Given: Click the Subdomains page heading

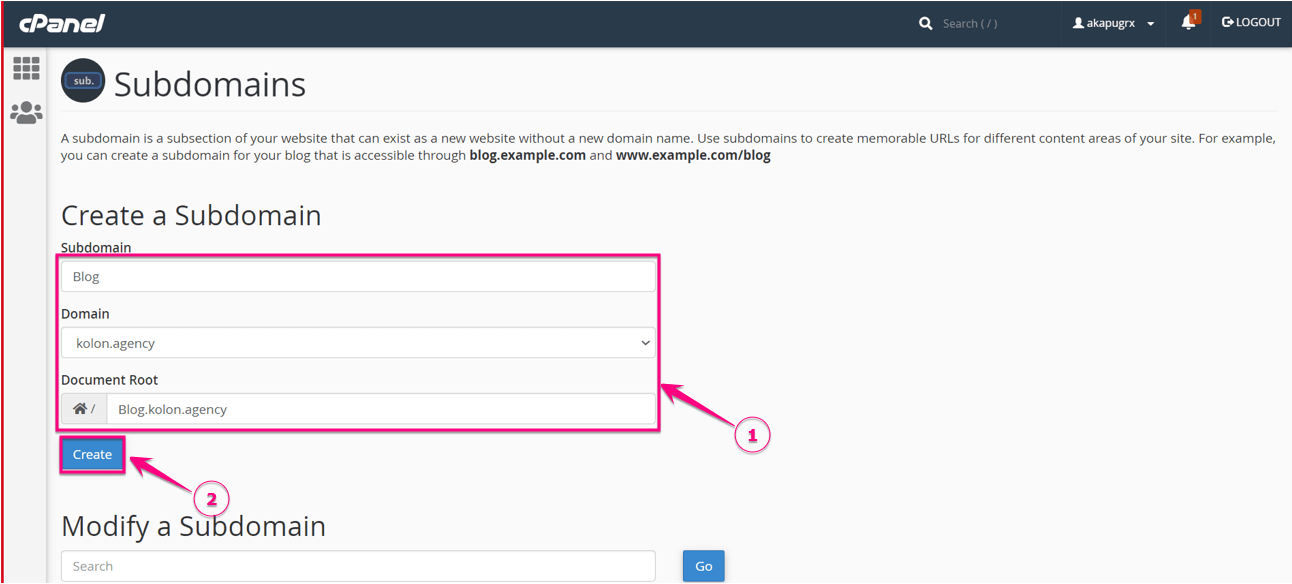Looking at the screenshot, I should [210, 84].
